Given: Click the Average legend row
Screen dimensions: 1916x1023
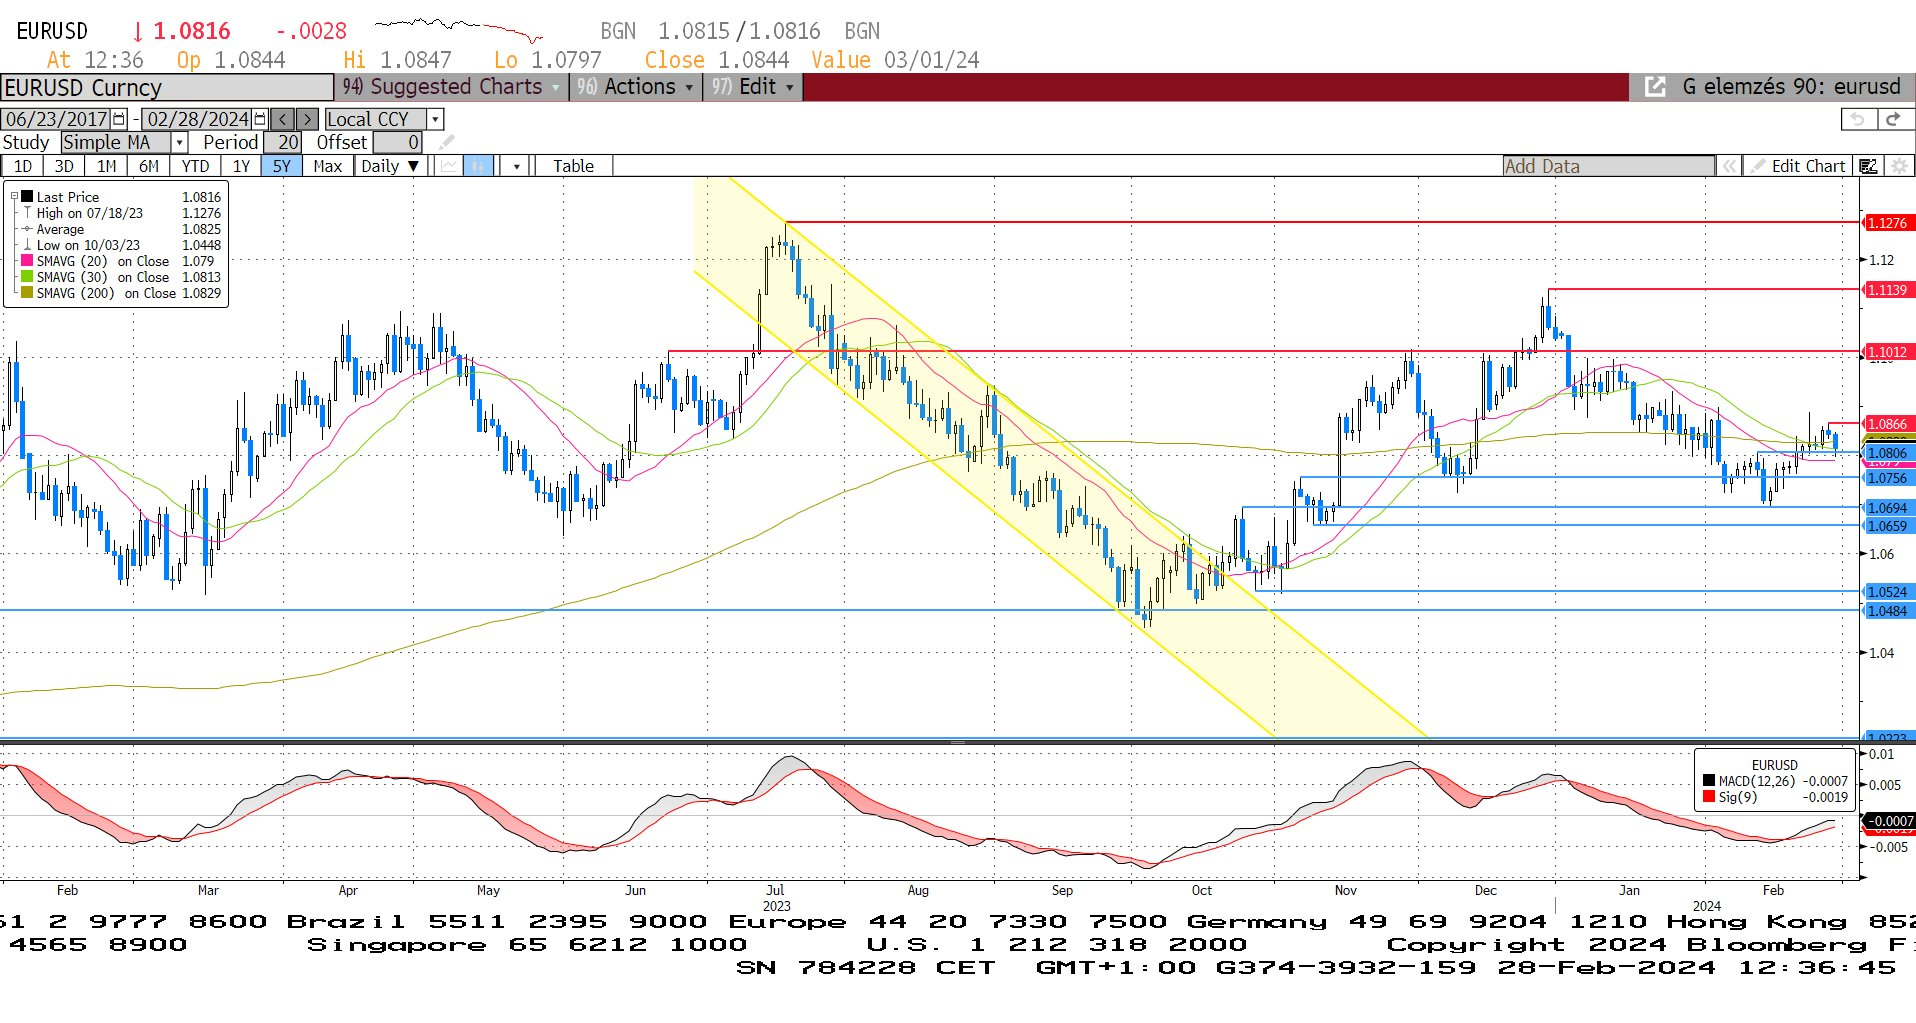Looking at the screenshot, I should click(x=121, y=228).
